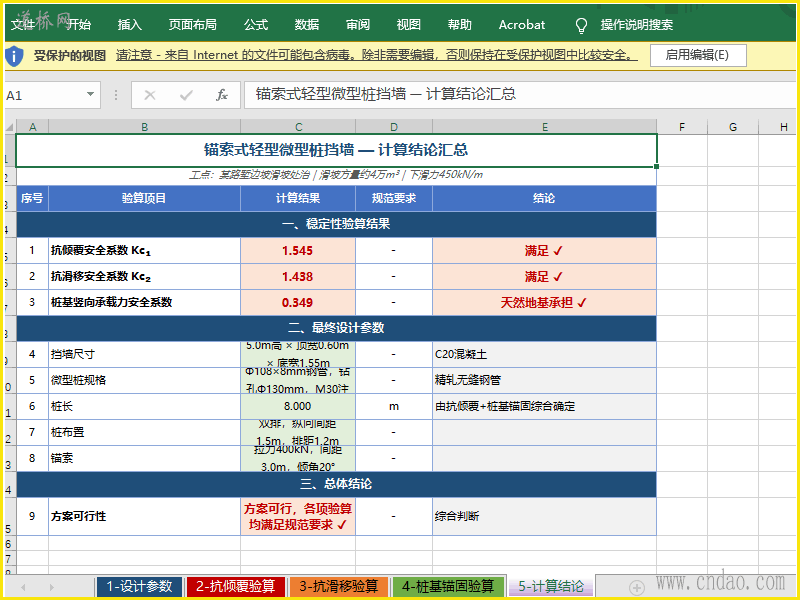Image resolution: width=800 pixels, height=600 pixels.
Task: Click the lightbulb search icon
Action: coord(581,26)
